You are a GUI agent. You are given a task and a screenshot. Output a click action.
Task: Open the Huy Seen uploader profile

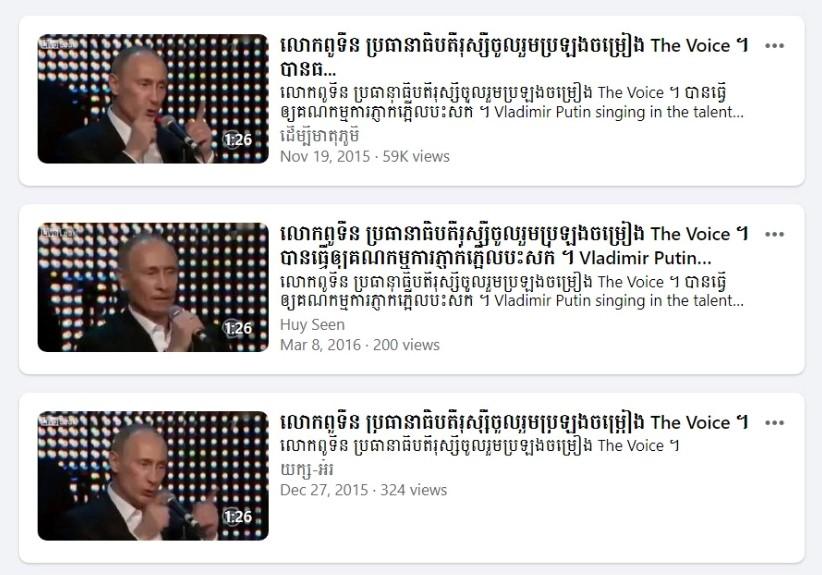point(312,324)
